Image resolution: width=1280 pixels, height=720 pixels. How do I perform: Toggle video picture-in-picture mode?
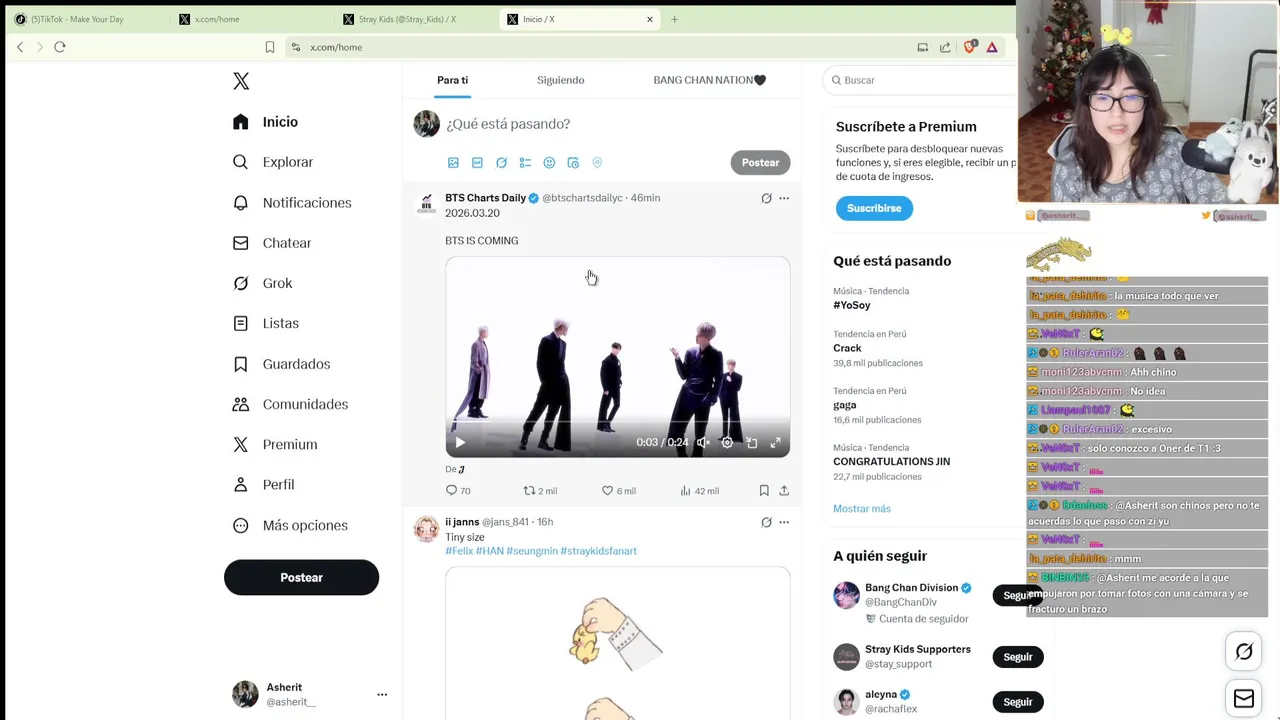[x=751, y=442]
